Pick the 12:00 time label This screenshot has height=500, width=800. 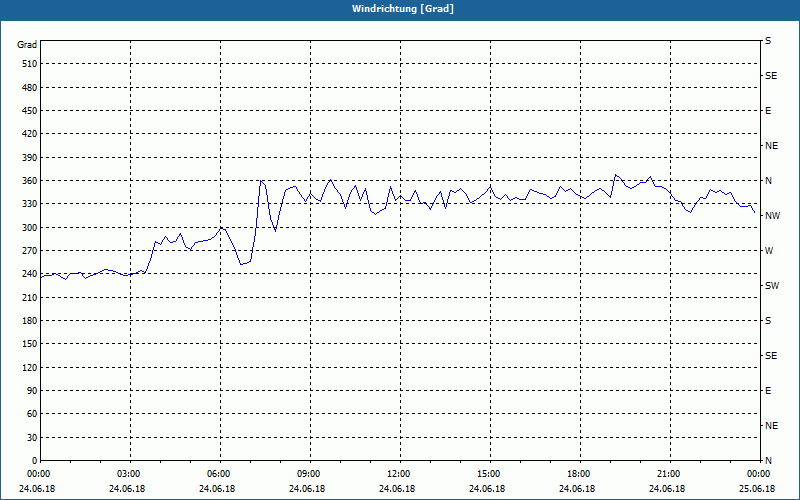398,474
